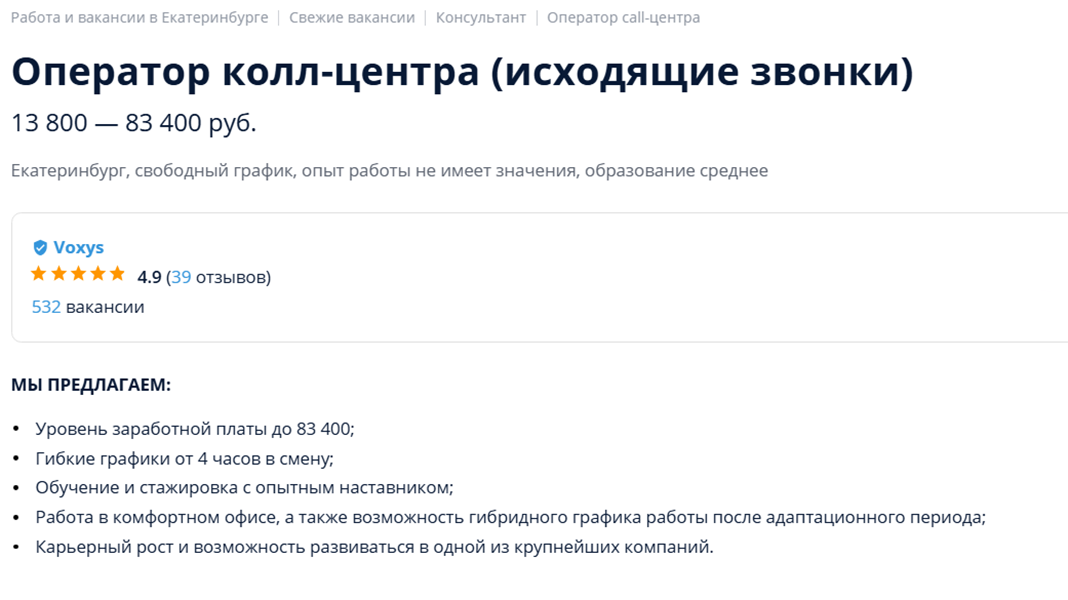Open the 'Оператор call-центра' breadcrumb

[623, 18]
